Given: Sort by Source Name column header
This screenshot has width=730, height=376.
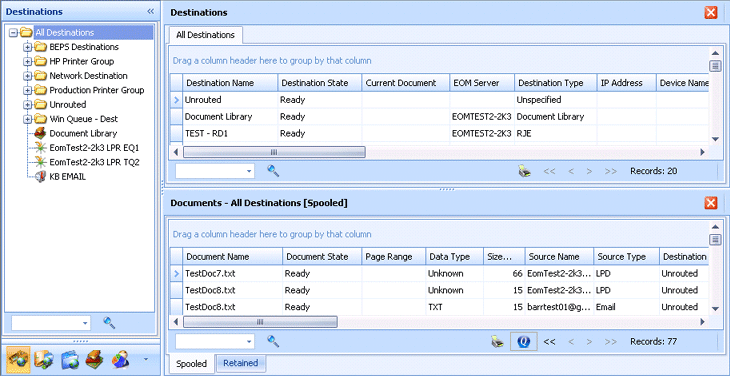Looking at the screenshot, I should tap(559, 256).
